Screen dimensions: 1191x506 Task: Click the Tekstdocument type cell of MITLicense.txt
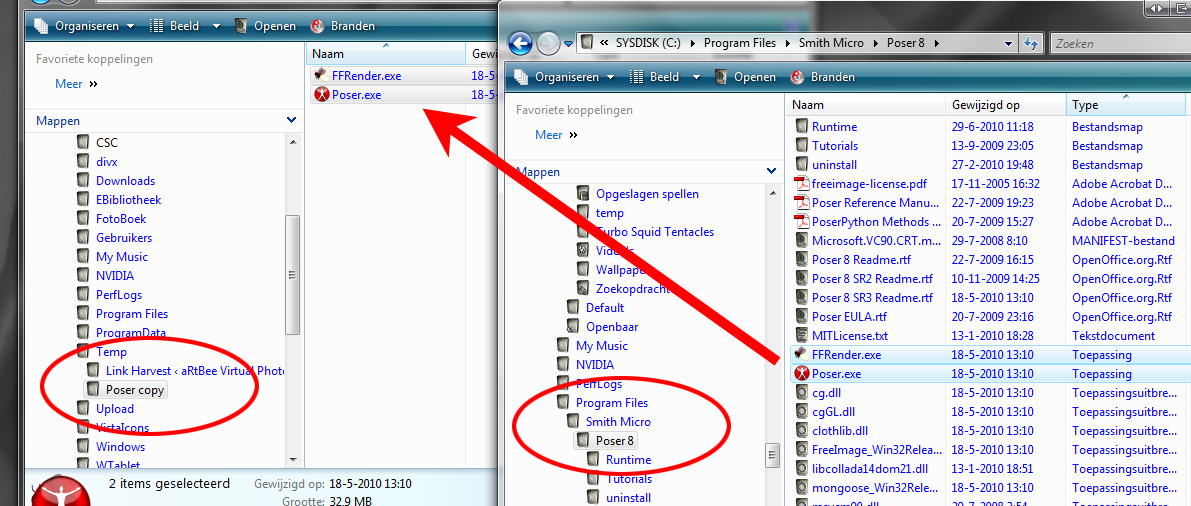(1113, 336)
